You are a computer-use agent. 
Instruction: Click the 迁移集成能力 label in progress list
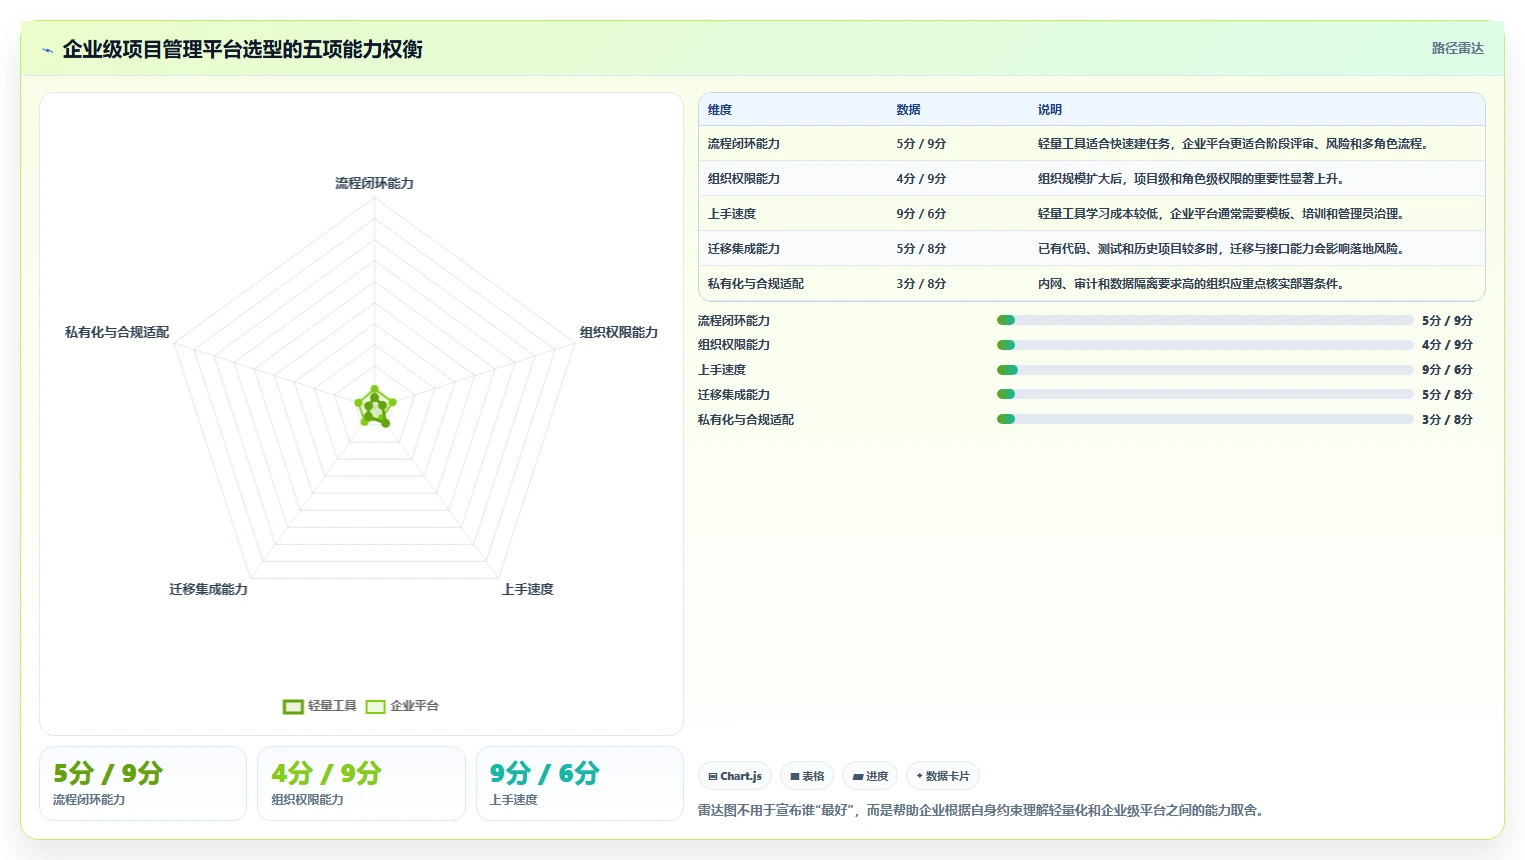734,395
